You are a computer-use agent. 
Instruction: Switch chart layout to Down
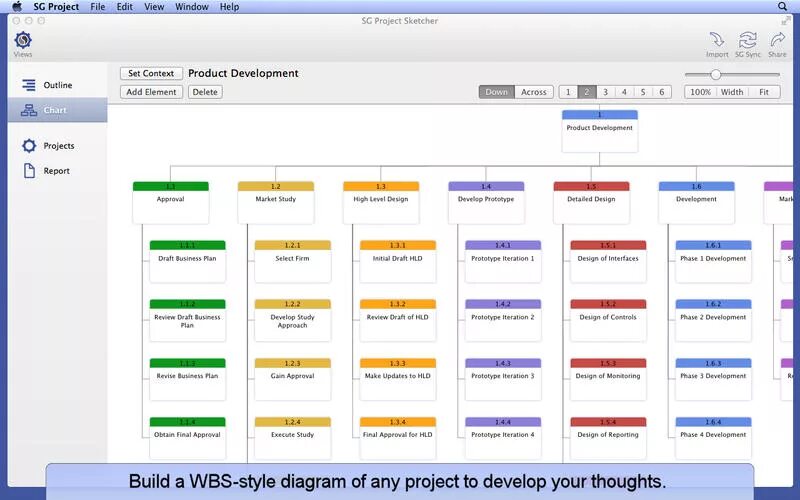496,92
